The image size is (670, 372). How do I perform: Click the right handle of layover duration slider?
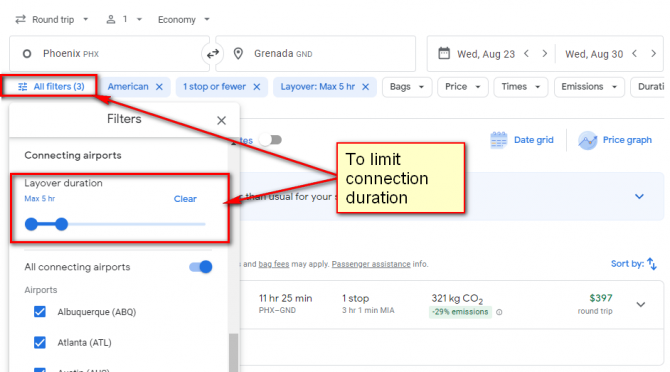tap(62, 224)
